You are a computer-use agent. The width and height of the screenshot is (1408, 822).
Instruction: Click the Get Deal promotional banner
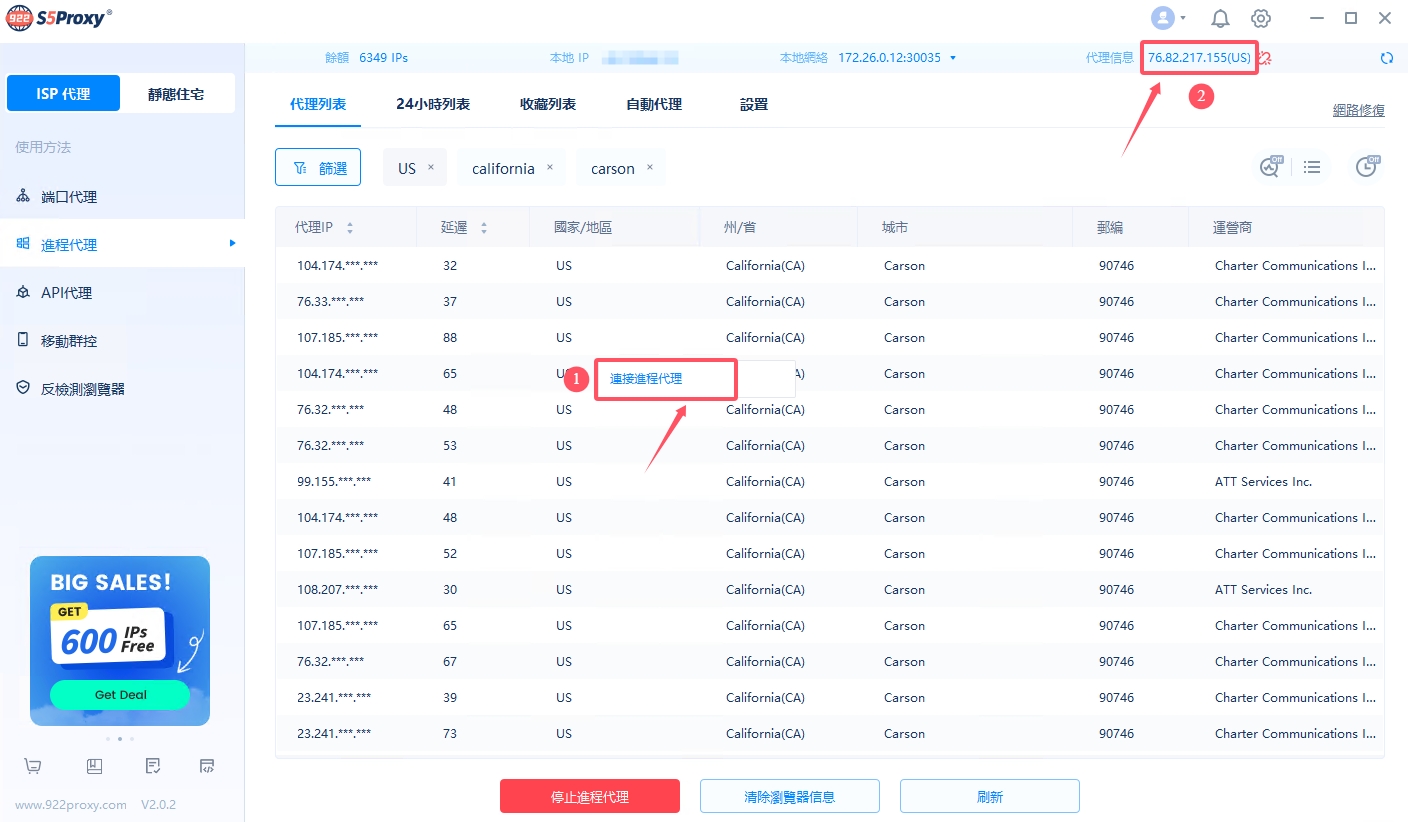coord(120,694)
